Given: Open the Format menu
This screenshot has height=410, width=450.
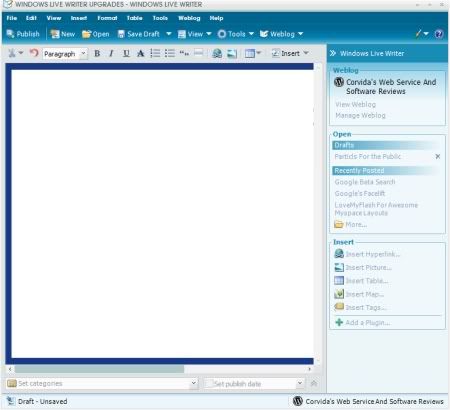Looking at the screenshot, I should [107, 18].
